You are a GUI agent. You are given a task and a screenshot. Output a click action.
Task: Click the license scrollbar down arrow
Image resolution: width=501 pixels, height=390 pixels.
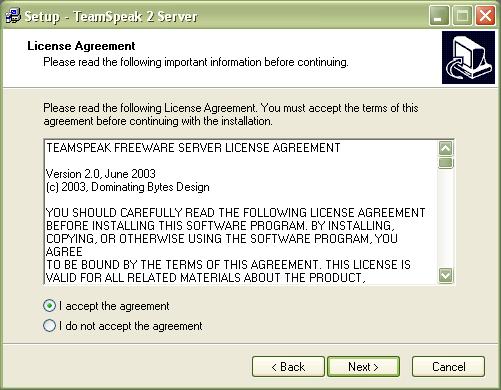click(x=446, y=276)
